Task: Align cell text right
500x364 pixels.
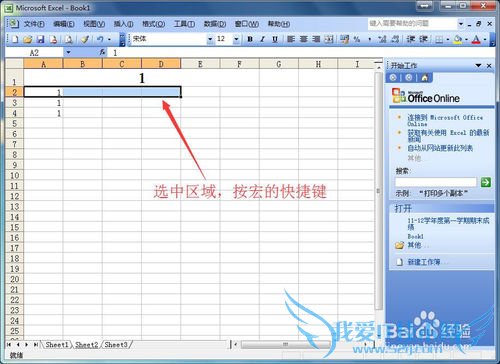Action: pyautogui.click(x=316, y=39)
